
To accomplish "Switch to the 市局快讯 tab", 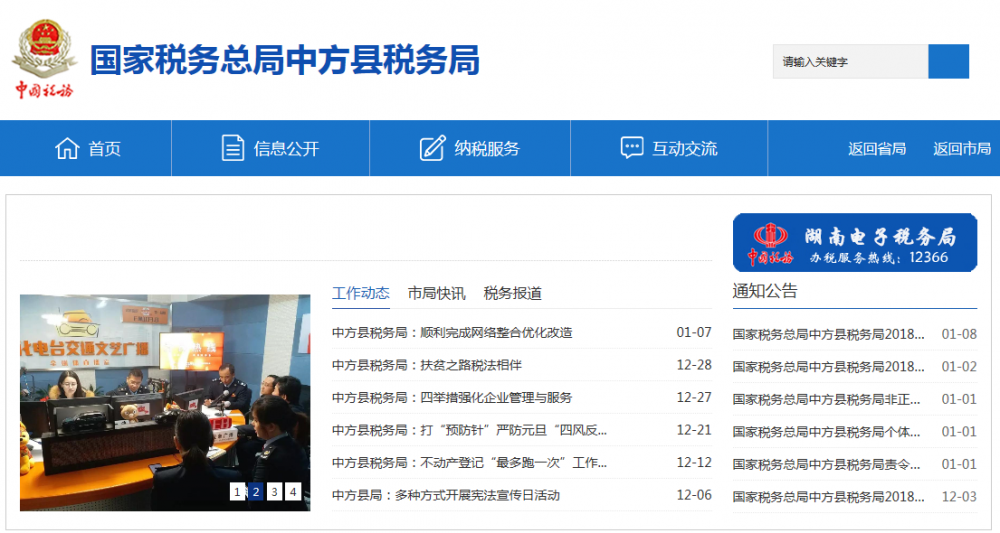I will (x=437, y=293).
